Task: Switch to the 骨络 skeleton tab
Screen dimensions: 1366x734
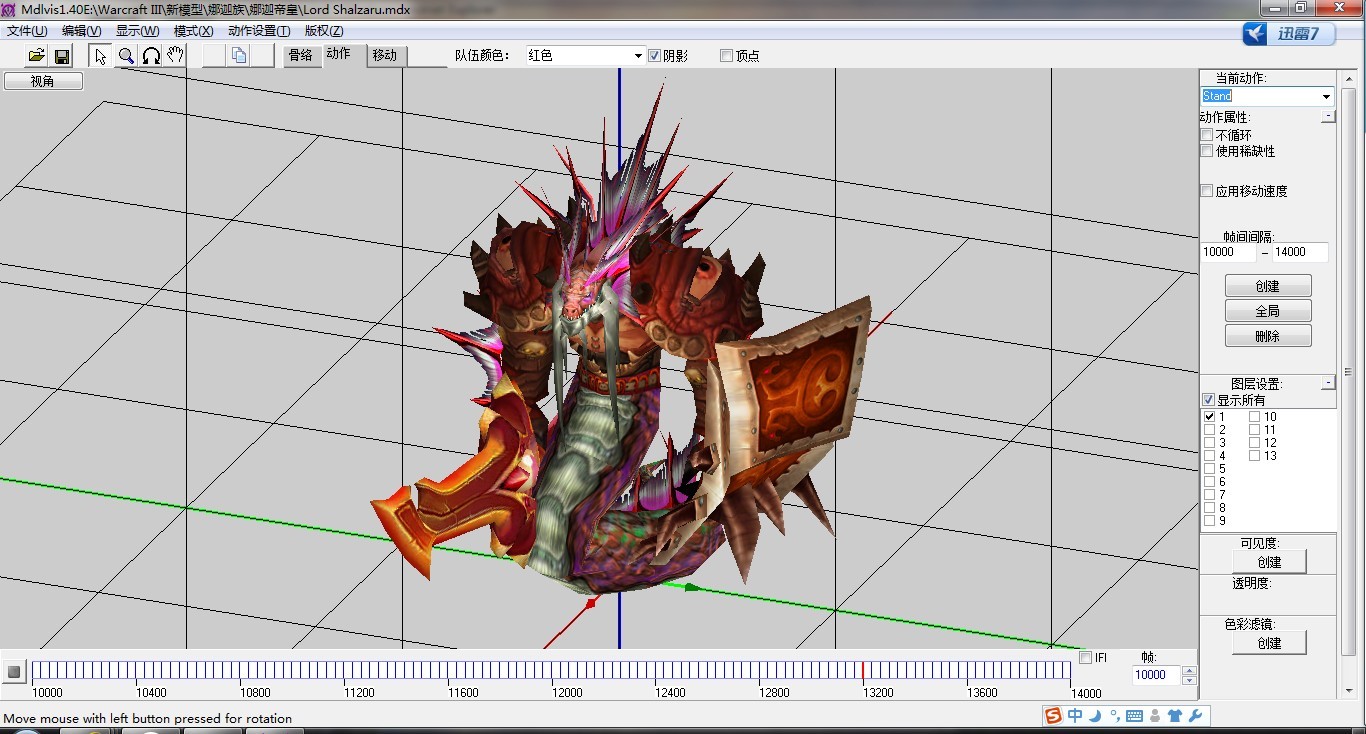Action: (x=301, y=56)
